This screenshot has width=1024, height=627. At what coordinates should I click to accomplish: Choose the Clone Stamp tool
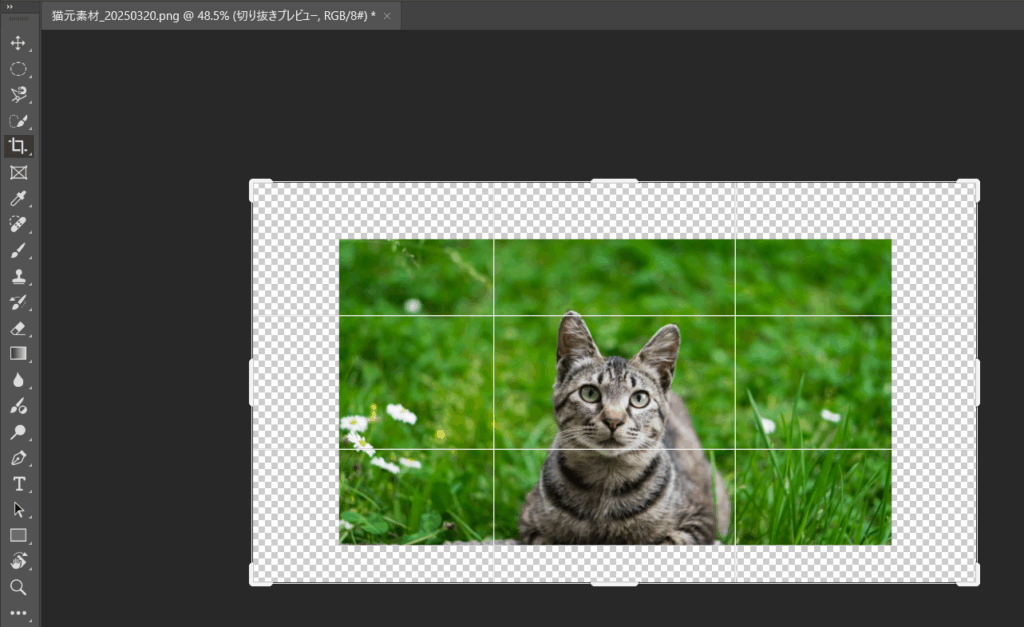pos(18,277)
